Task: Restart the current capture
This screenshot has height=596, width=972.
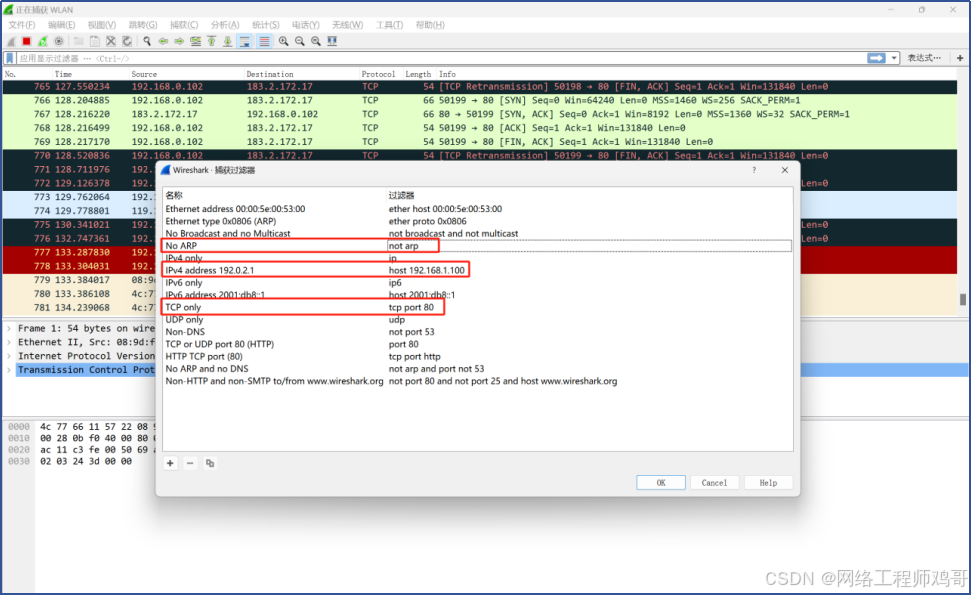Action: (x=43, y=42)
